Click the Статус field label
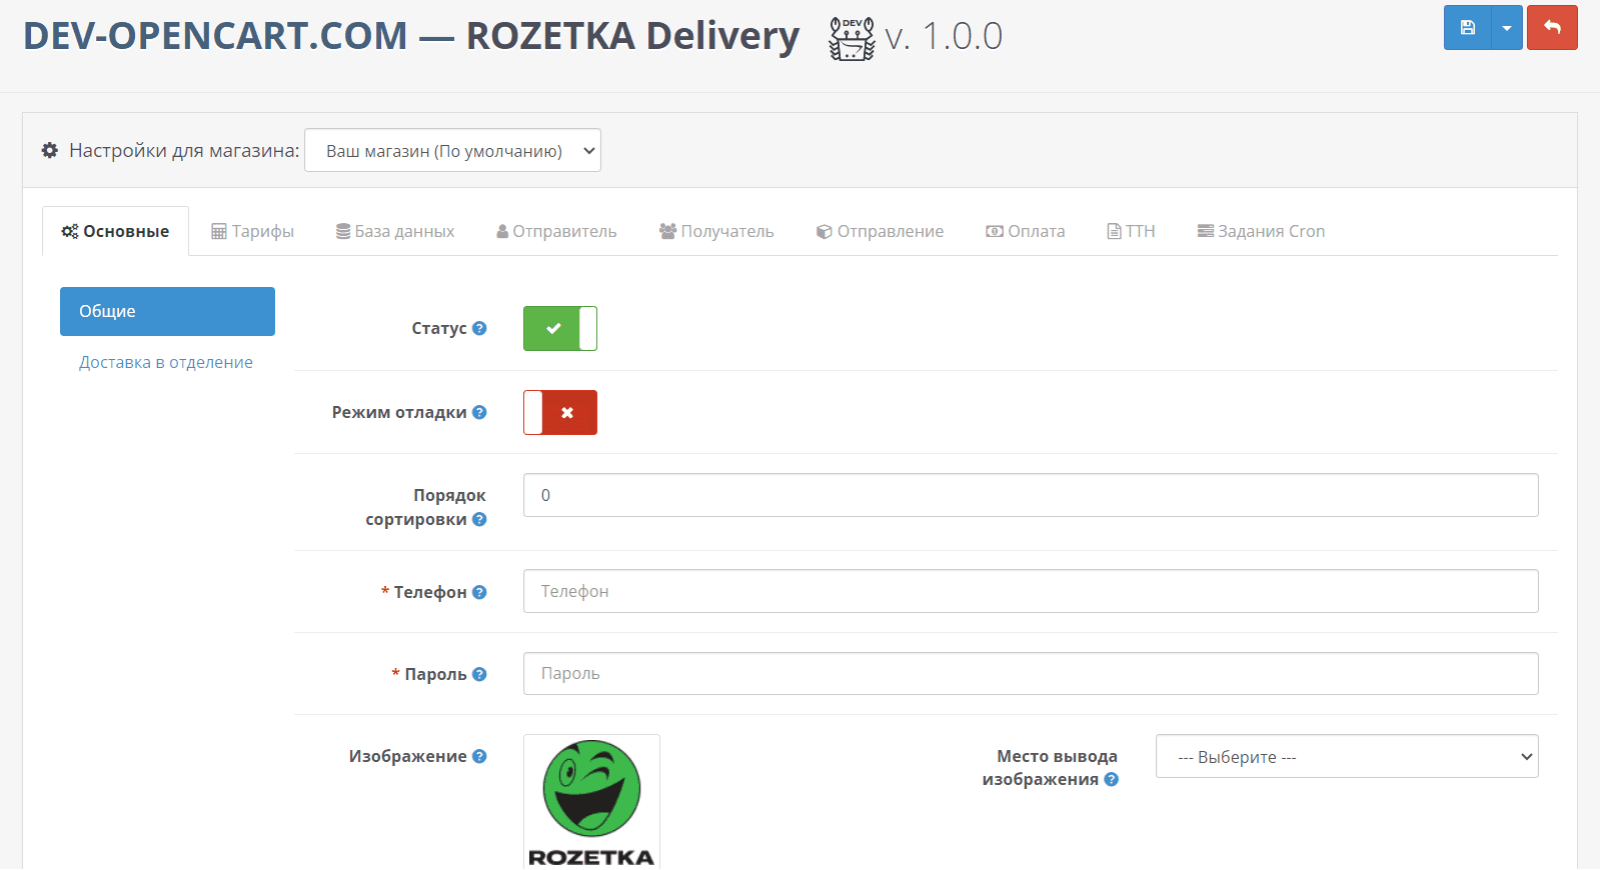The width and height of the screenshot is (1600, 870). tap(439, 328)
